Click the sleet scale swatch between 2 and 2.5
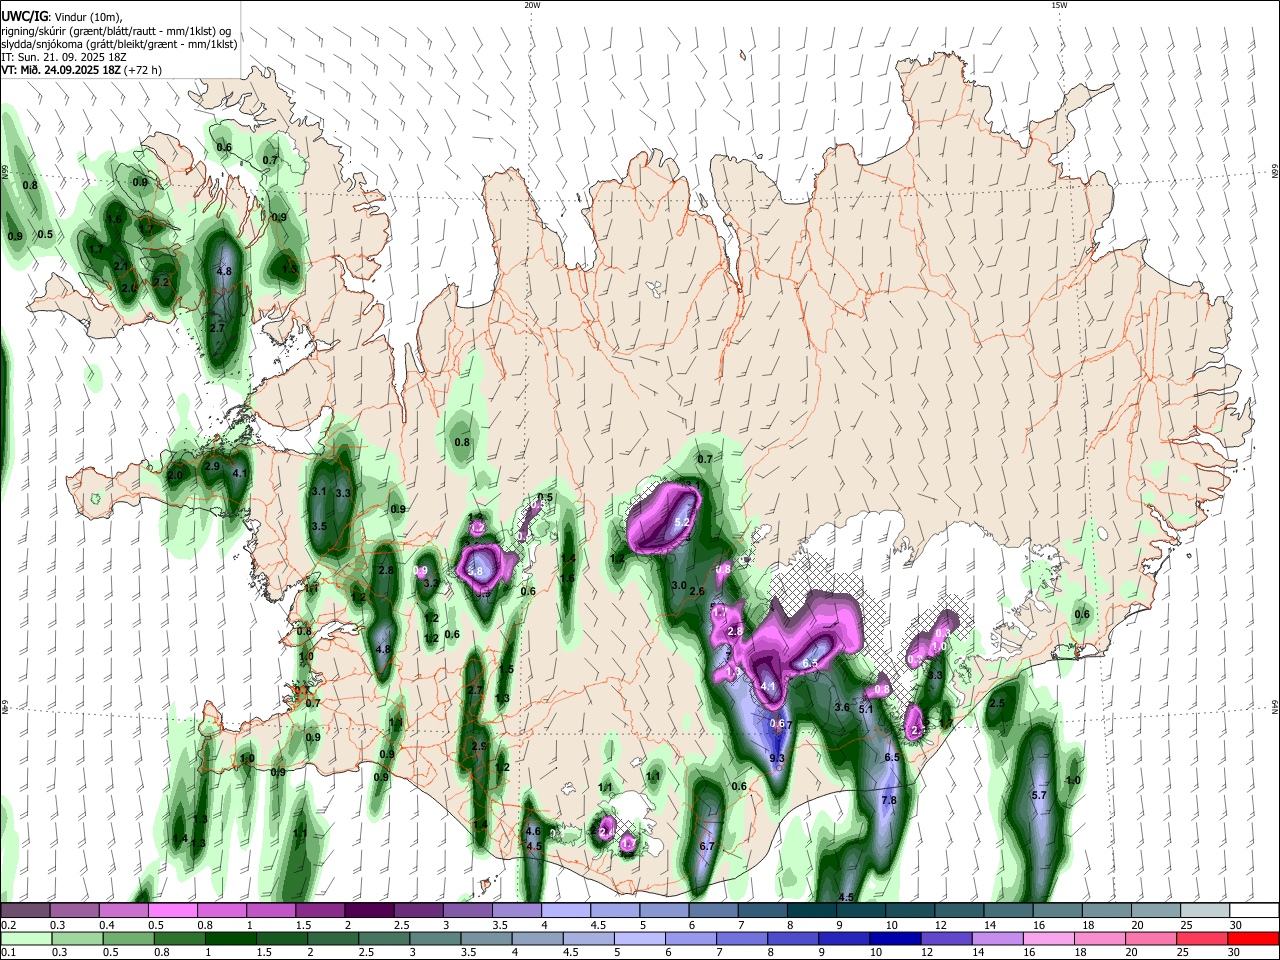Screen dimensions: 1280x960 coord(369,910)
